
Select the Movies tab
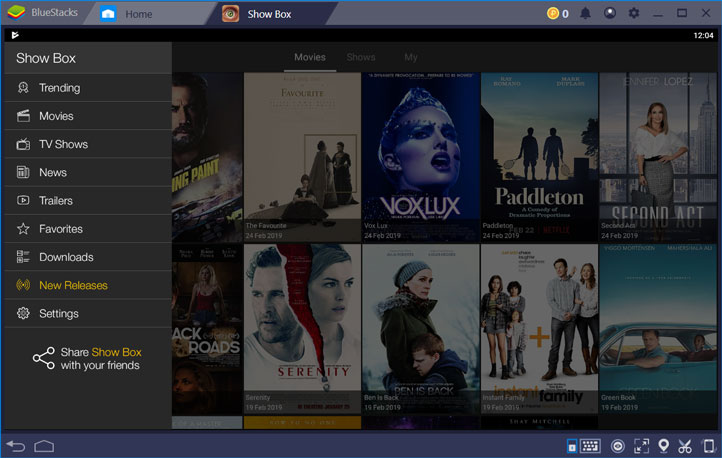310,57
